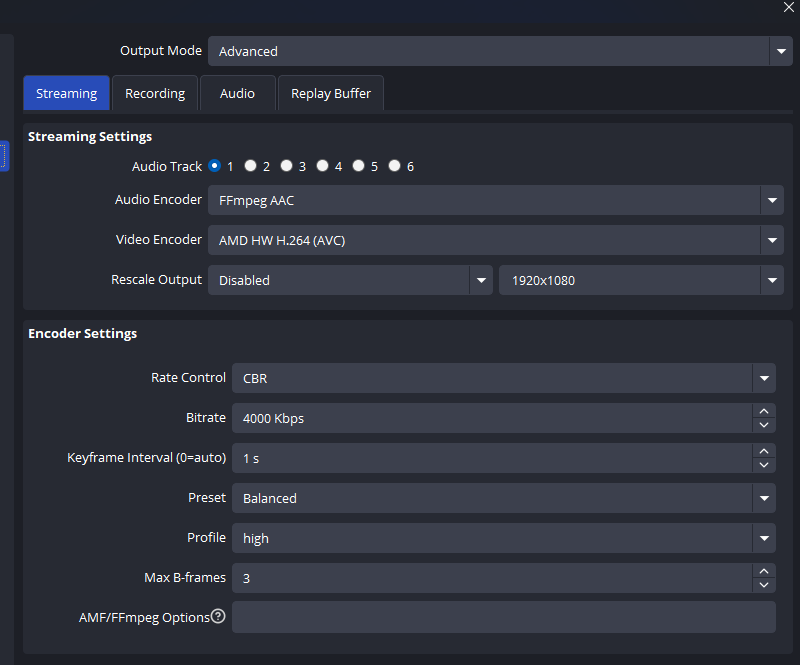The width and height of the screenshot is (800, 665).
Task: Select audio track 3
Action: click(286, 166)
